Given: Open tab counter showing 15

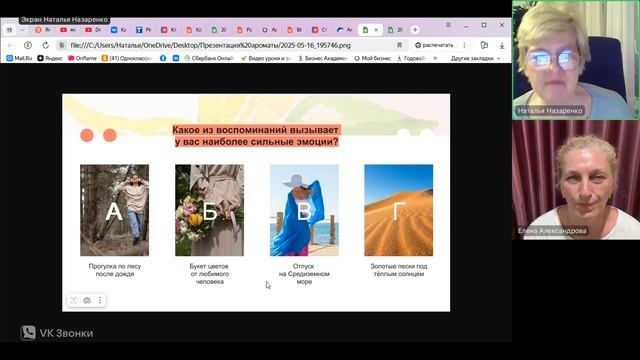Looking at the screenshot, I should pyautogui.click(x=9, y=30).
